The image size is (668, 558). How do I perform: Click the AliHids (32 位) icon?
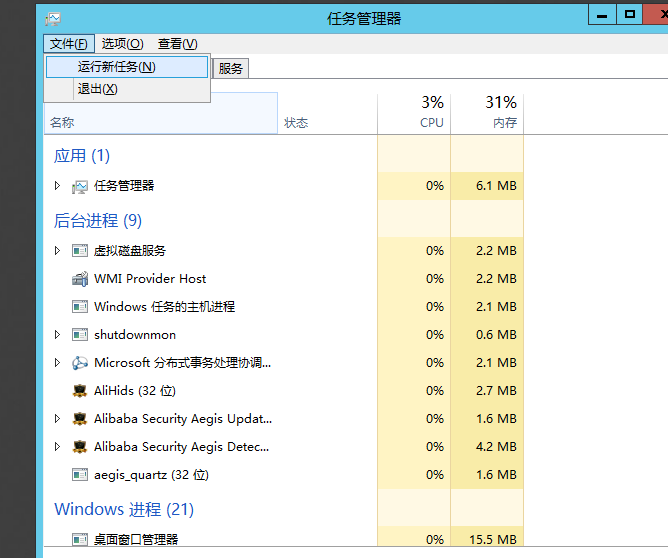[80, 391]
